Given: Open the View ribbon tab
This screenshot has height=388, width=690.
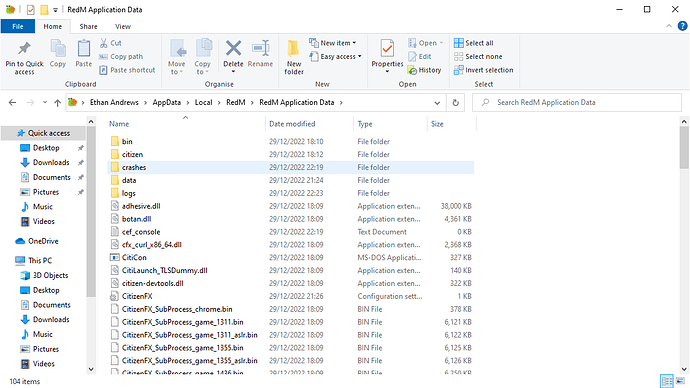Looking at the screenshot, I should (123, 26).
